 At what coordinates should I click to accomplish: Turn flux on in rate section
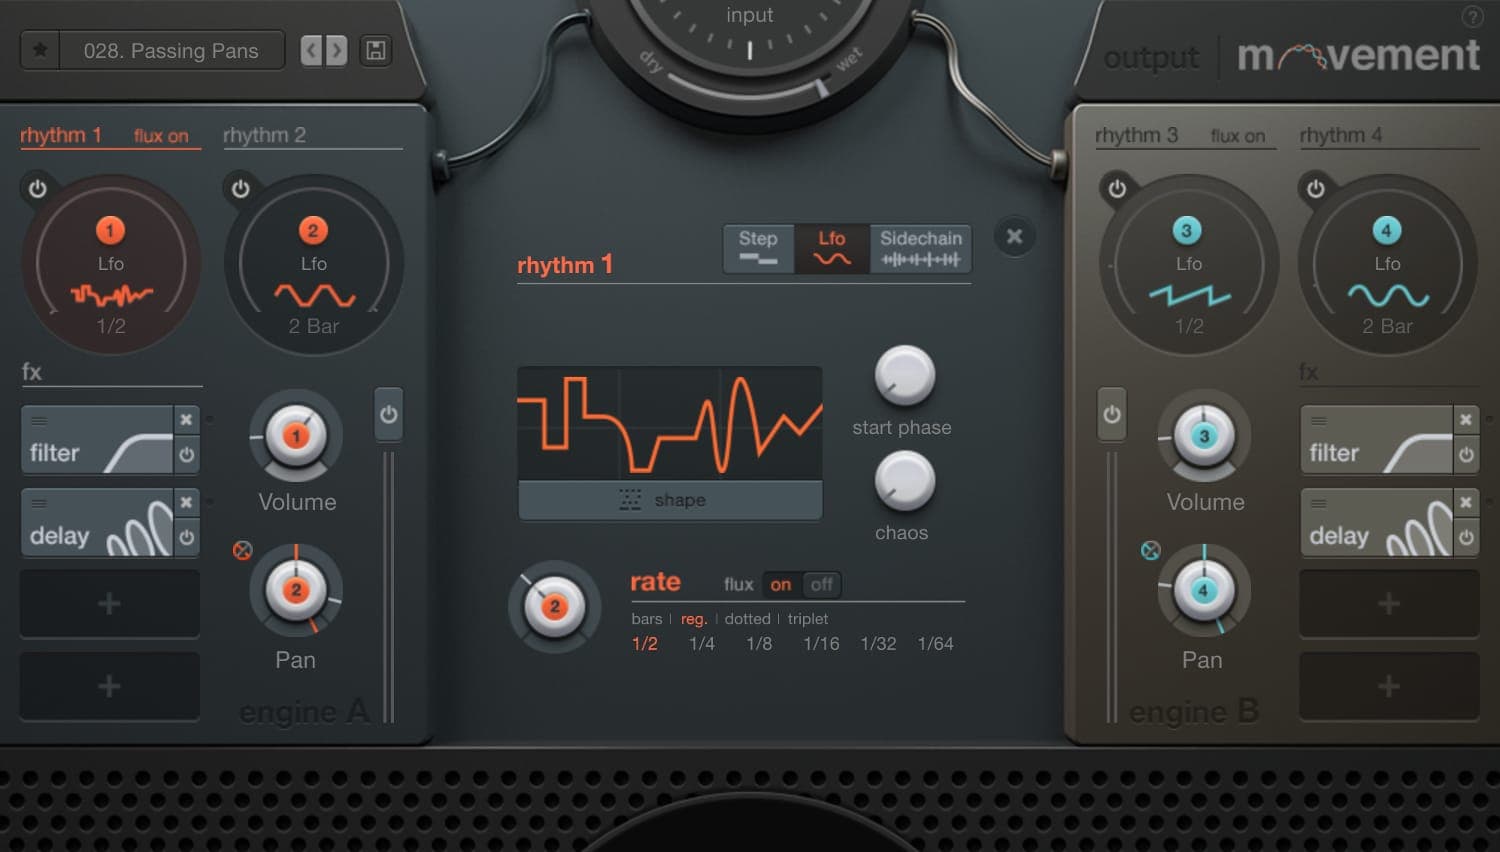point(781,585)
